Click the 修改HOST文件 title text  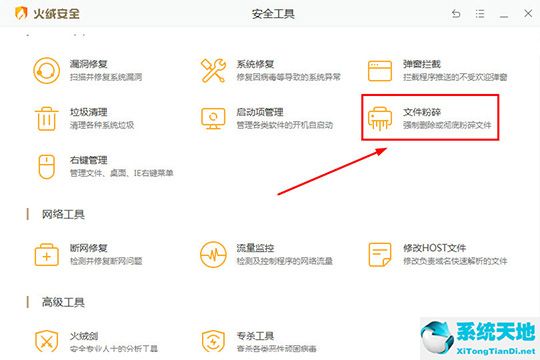coord(435,248)
